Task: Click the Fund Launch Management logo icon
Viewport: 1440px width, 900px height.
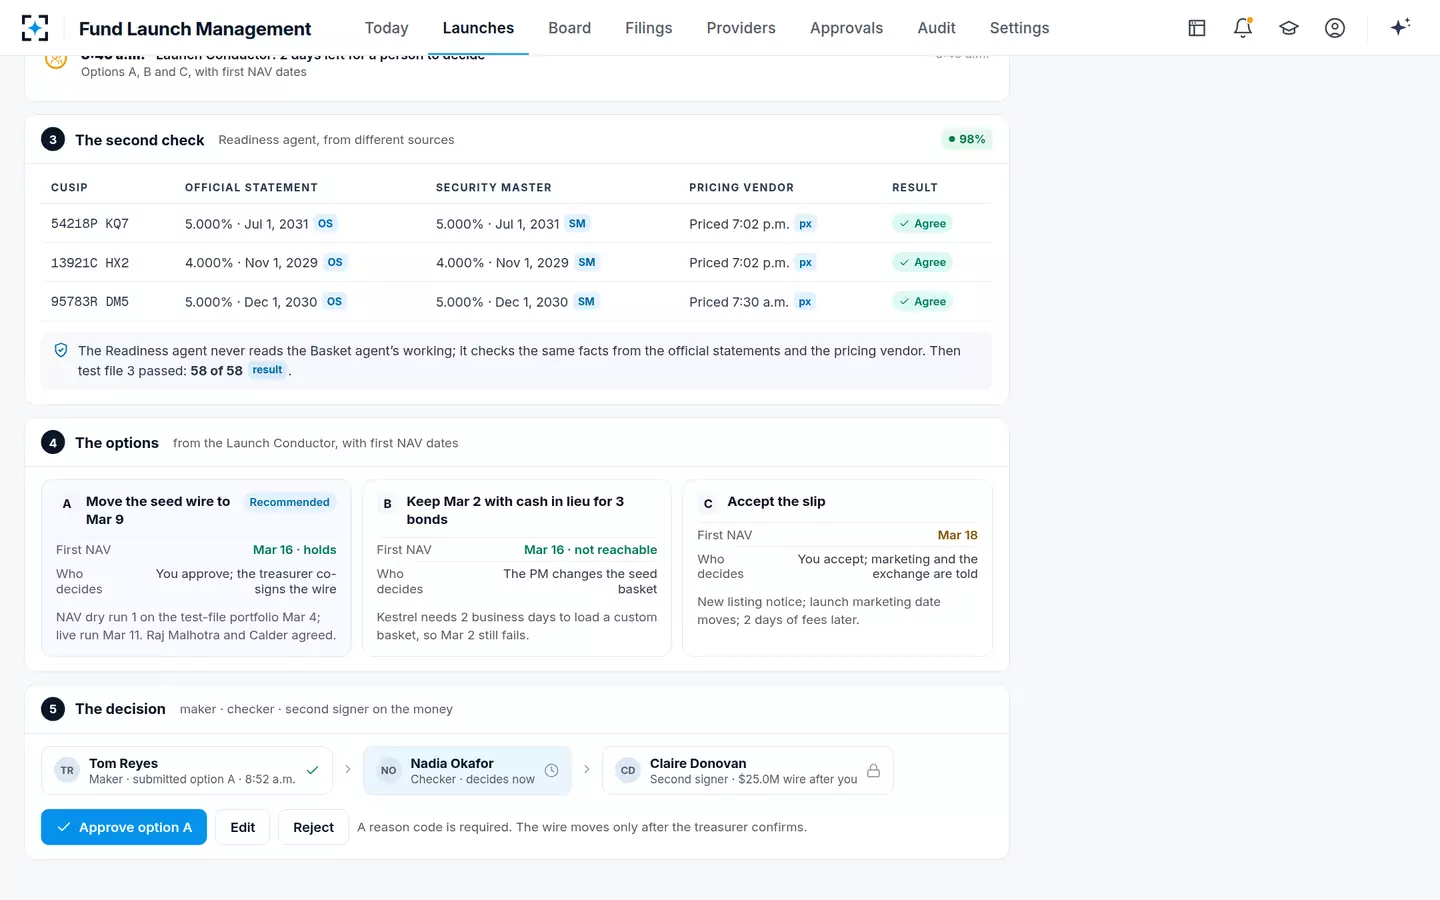Action: coord(35,28)
